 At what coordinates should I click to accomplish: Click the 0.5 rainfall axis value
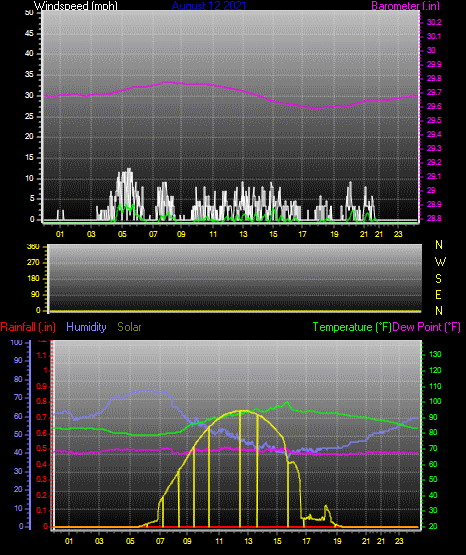coord(42,449)
